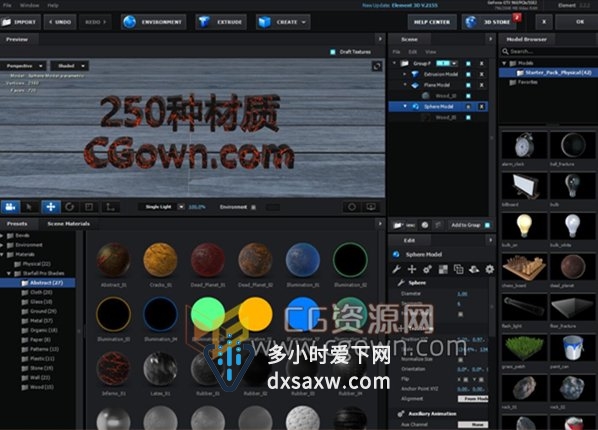Open the Help menu in top bar
The width and height of the screenshot is (598, 430).
pyautogui.click(x=53, y=5)
